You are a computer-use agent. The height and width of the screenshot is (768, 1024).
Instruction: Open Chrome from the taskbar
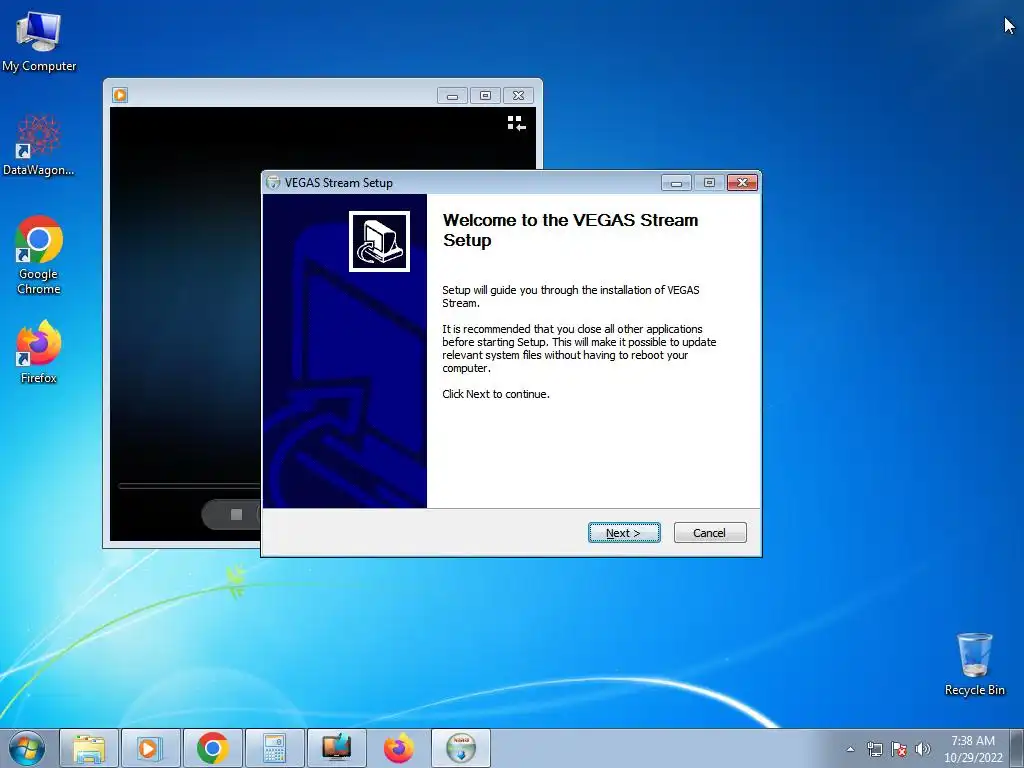212,748
